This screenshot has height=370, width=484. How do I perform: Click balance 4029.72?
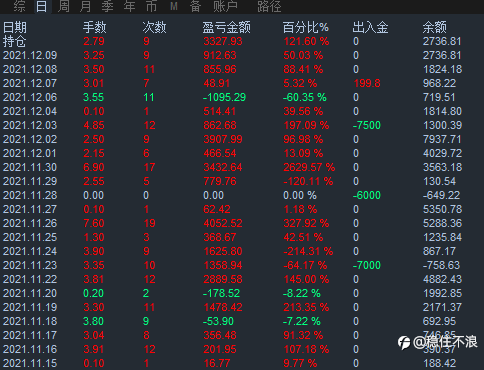tap(442, 153)
